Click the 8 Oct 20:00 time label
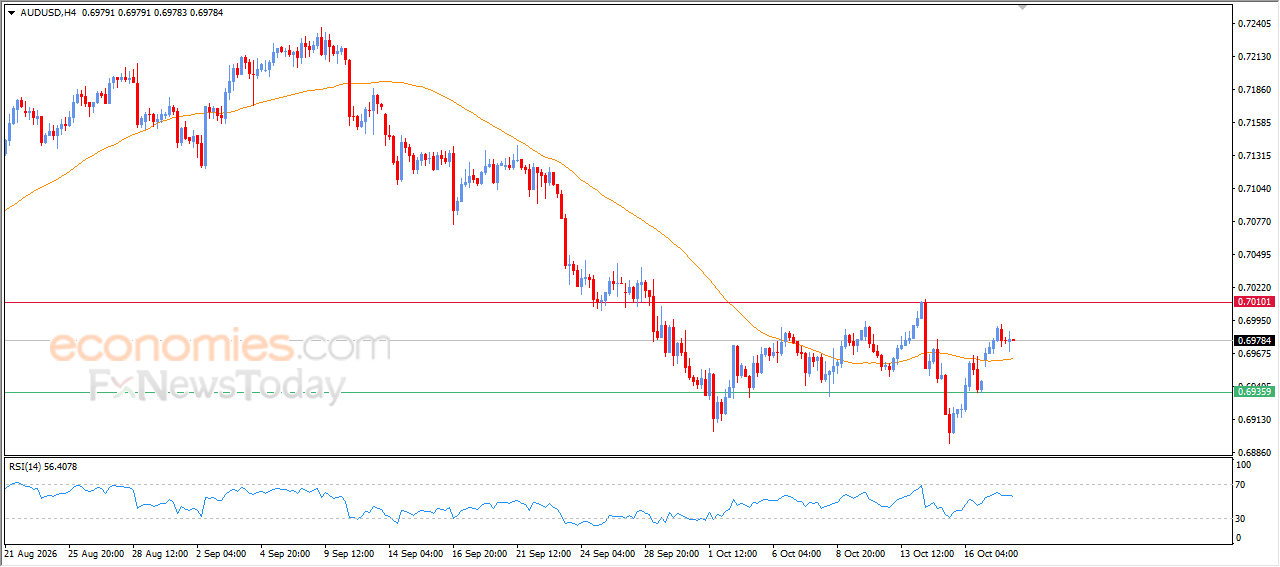 point(863,553)
